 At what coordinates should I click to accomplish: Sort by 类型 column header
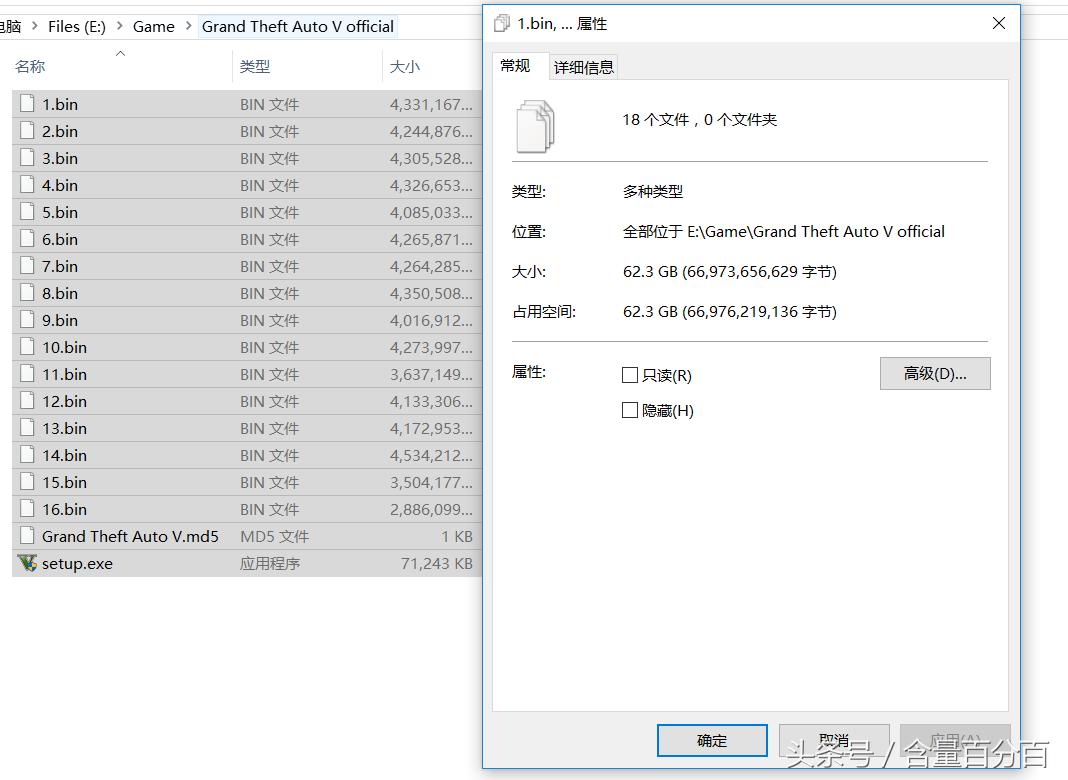coord(255,67)
